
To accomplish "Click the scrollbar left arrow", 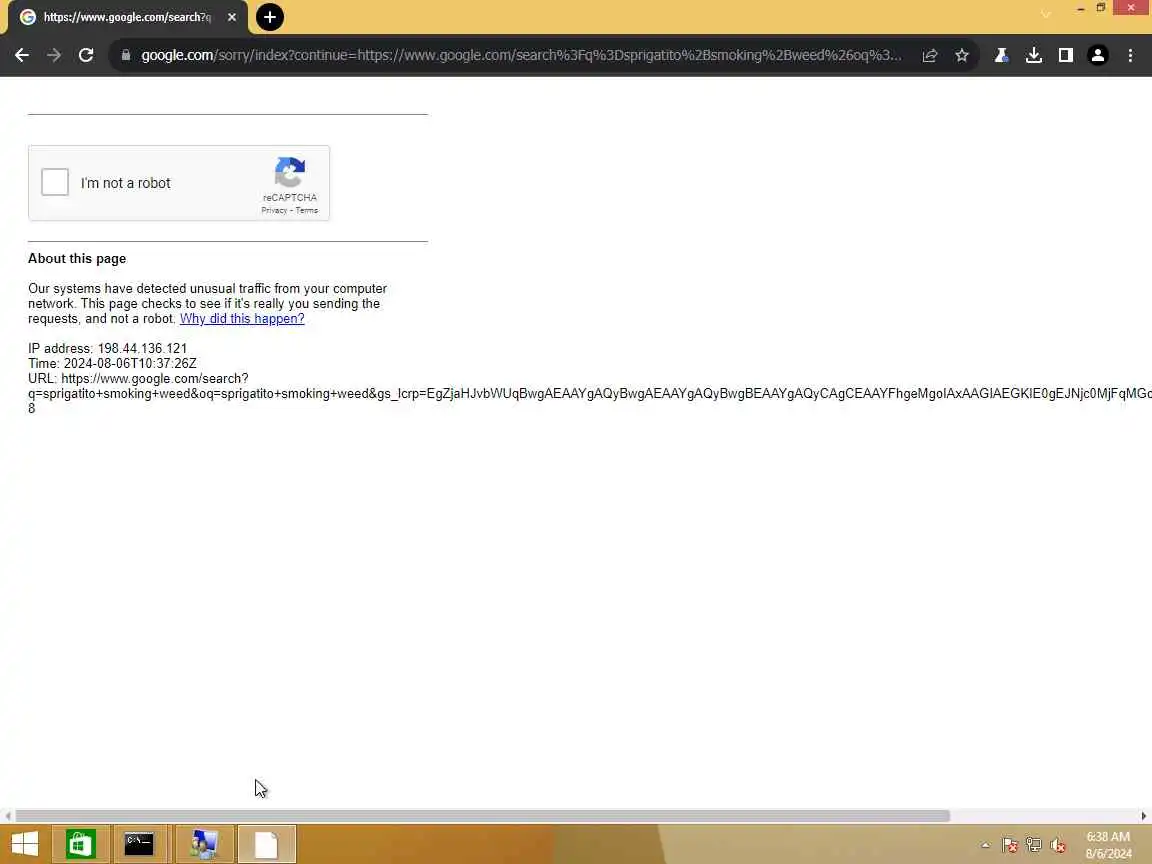I will 7,816.
